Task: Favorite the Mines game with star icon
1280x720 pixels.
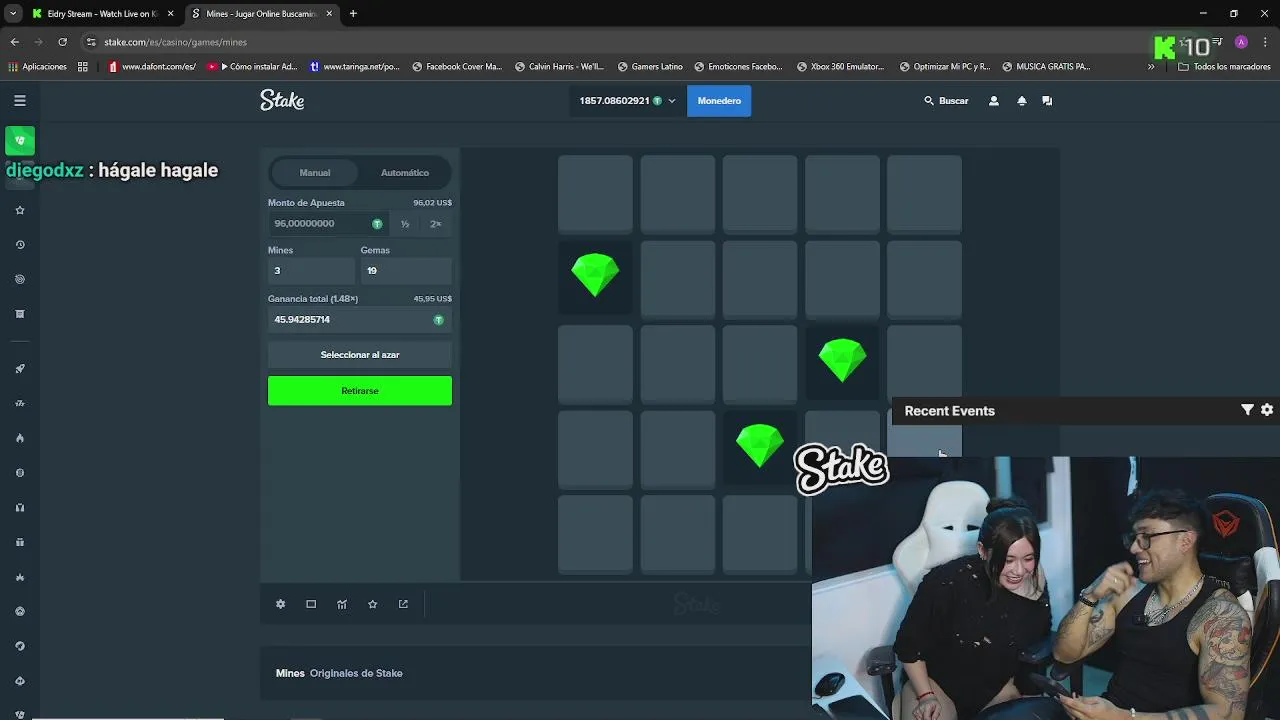Action: click(x=372, y=604)
